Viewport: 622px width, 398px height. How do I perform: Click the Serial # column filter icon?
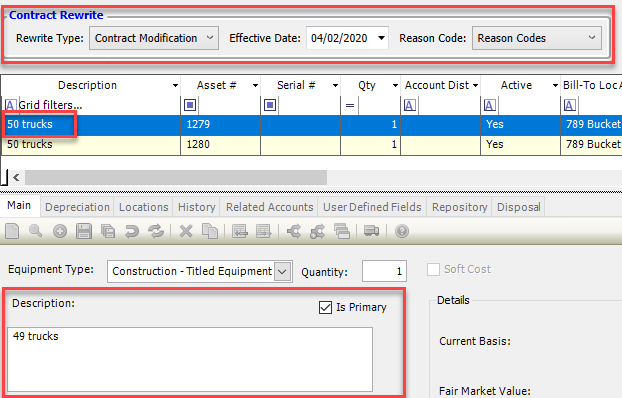(x=270, y=105)
